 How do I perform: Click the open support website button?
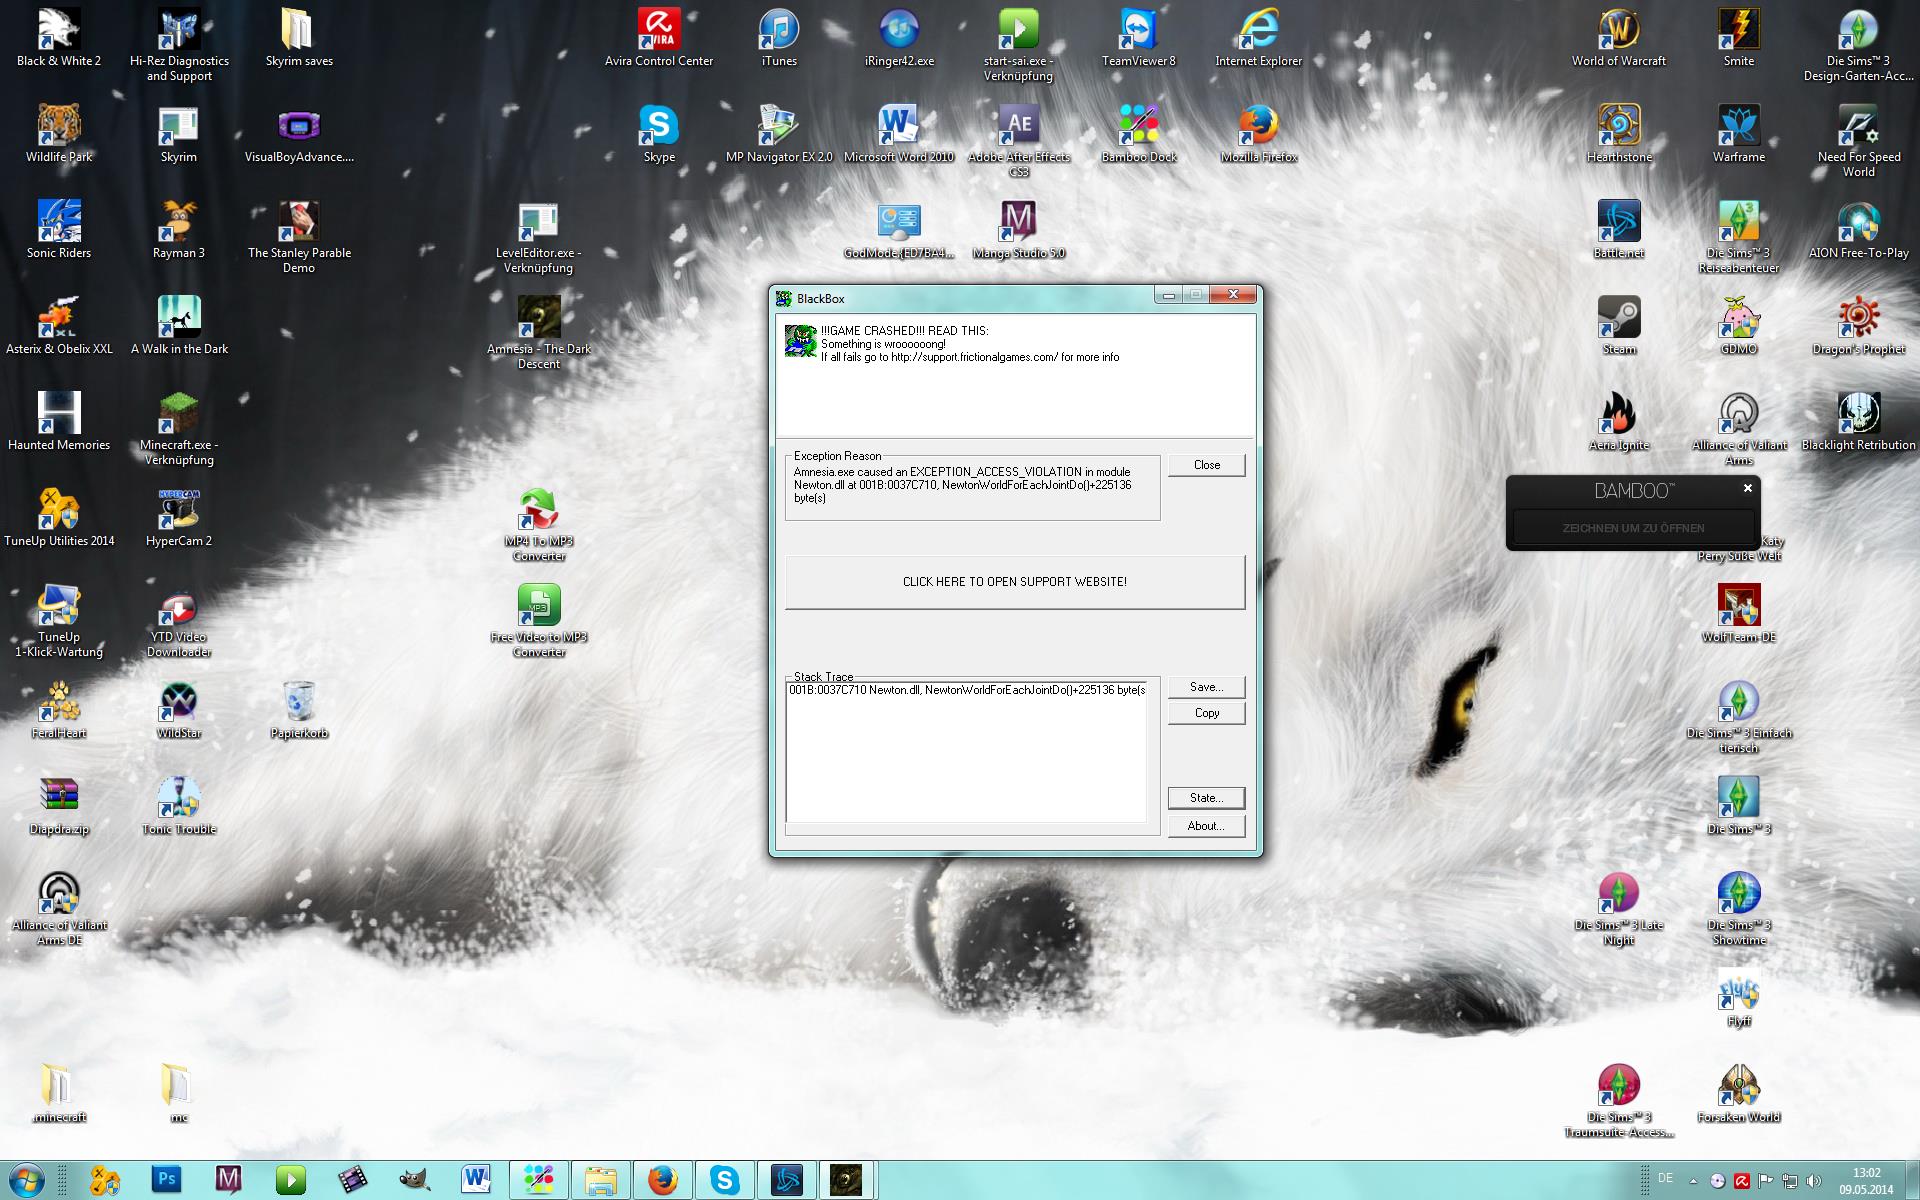[x=1014, y=582]
